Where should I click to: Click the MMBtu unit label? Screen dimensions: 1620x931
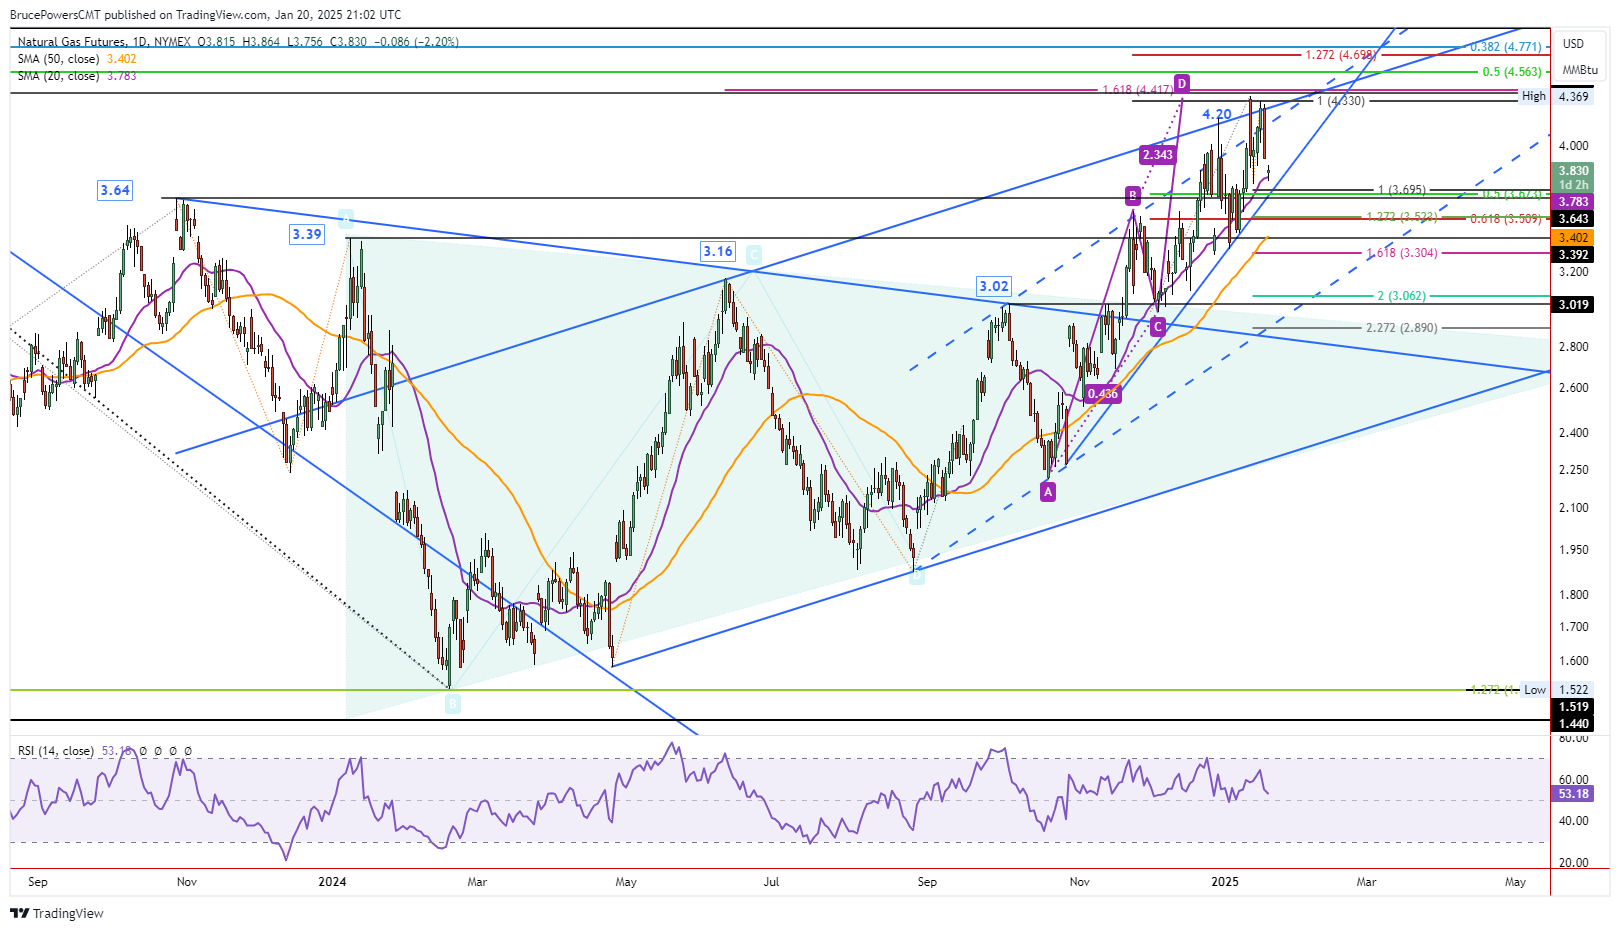1580,70
